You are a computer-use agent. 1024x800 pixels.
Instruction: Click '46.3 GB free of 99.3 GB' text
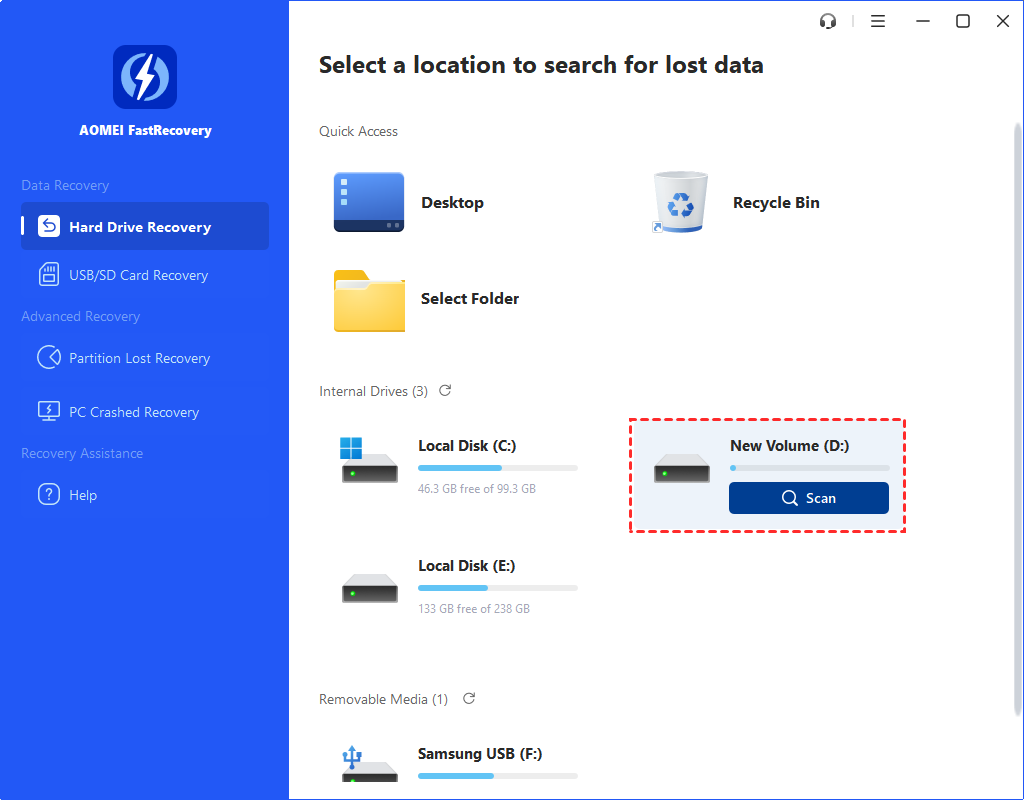477,488
